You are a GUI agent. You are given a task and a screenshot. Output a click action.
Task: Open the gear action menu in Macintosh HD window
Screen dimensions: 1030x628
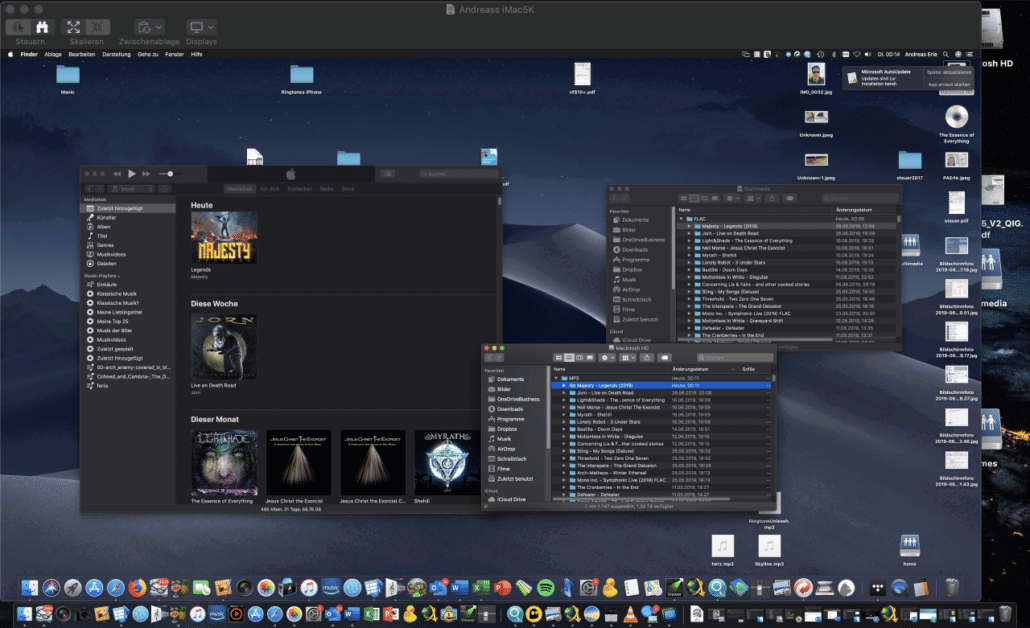[608, 357]
